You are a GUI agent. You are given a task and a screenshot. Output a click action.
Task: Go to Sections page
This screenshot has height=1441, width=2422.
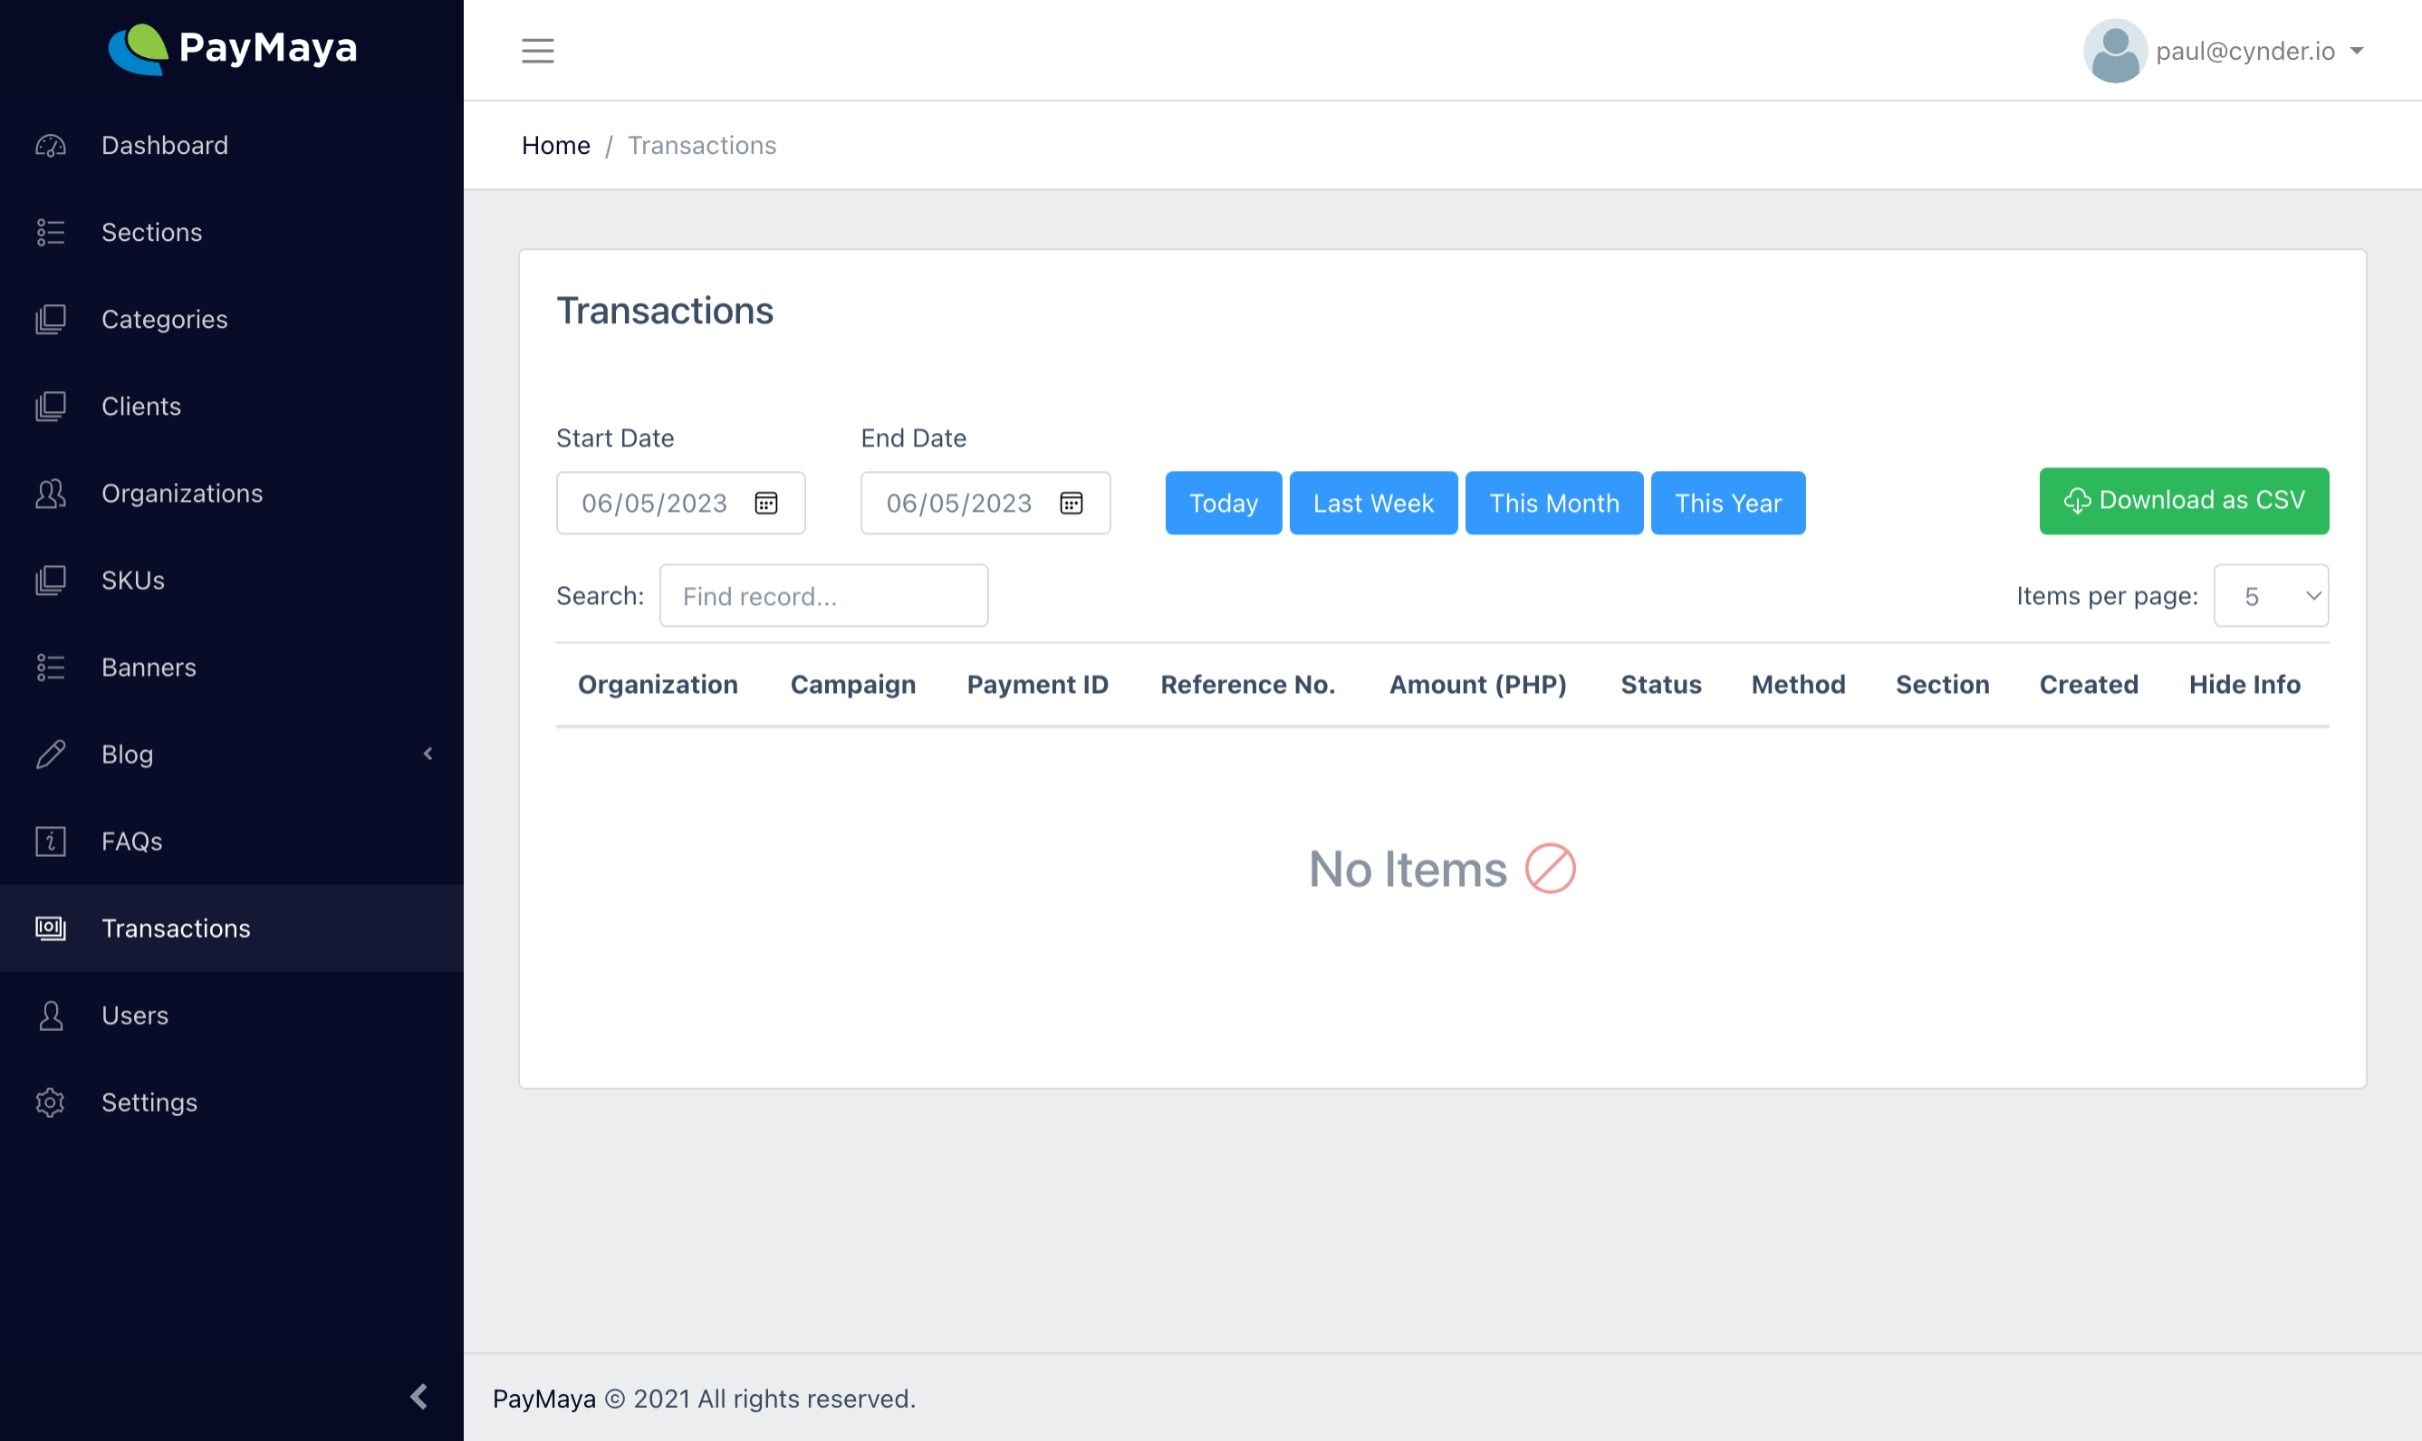click(232, 233)
